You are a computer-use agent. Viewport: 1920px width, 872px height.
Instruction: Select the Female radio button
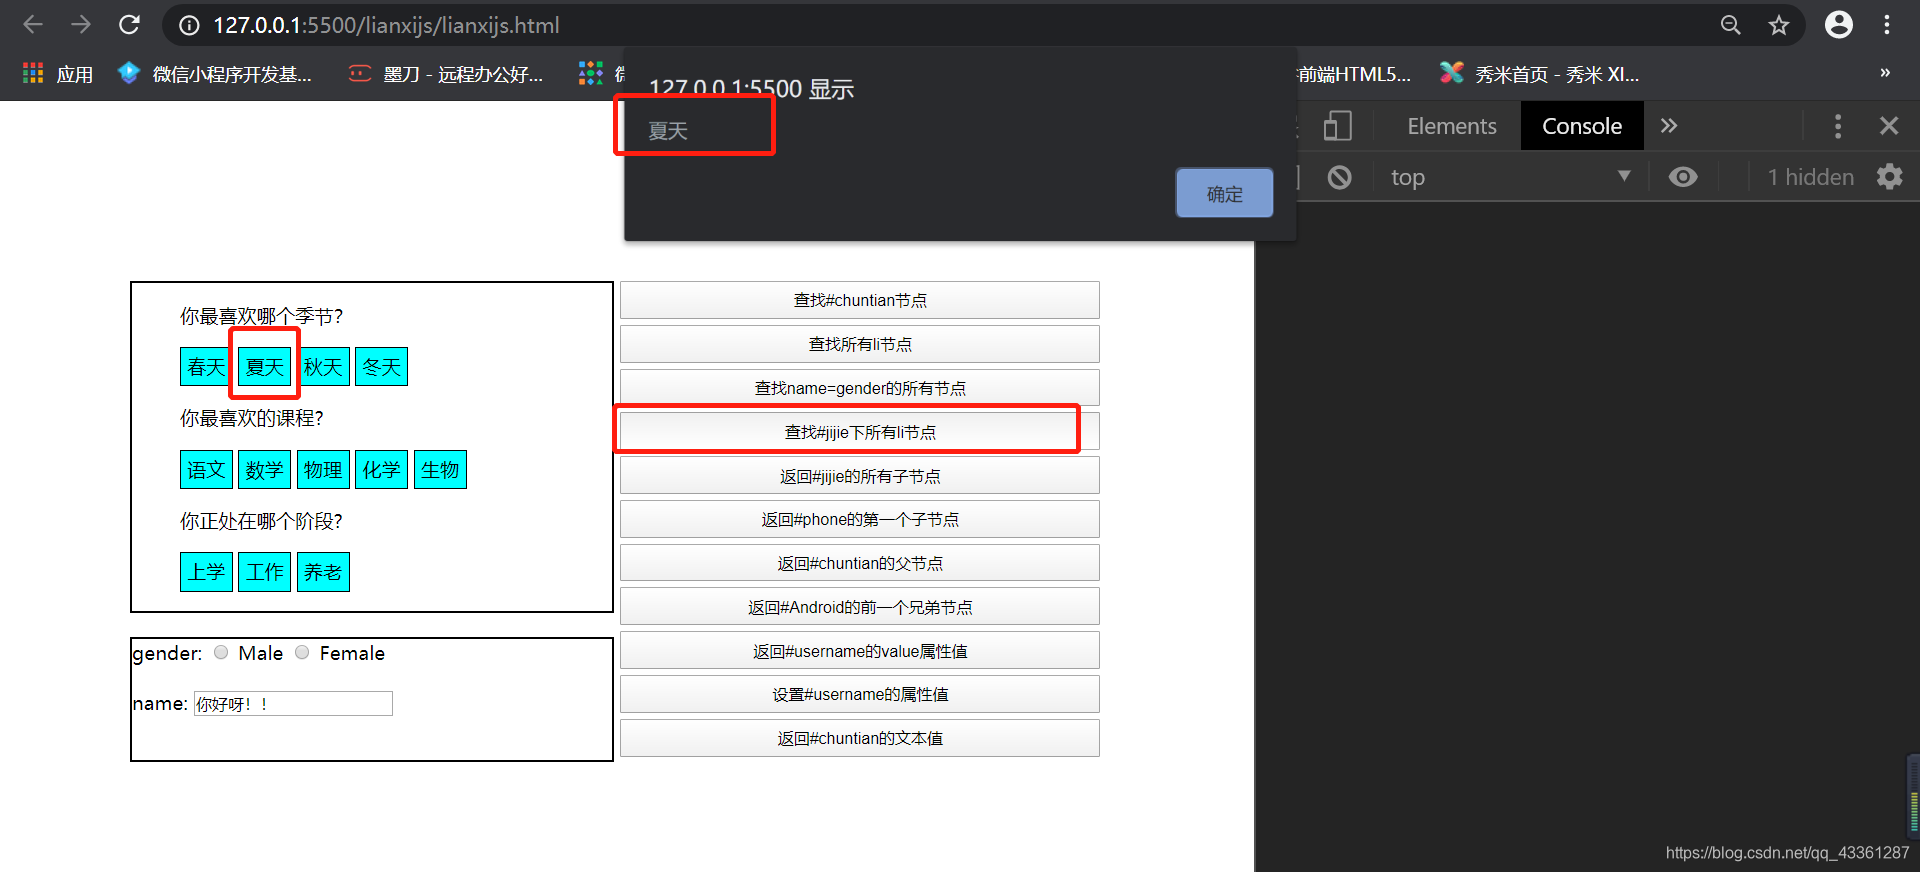pos(302,652)
